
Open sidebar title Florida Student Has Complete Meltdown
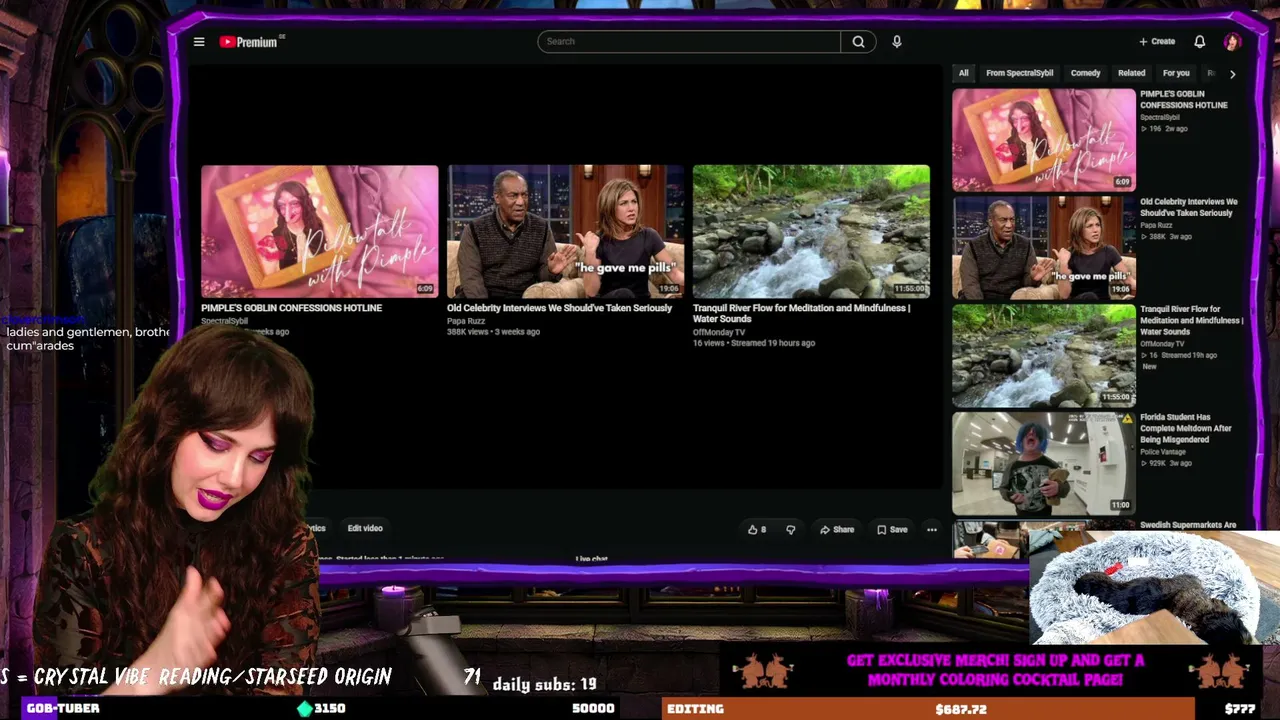1186,428
